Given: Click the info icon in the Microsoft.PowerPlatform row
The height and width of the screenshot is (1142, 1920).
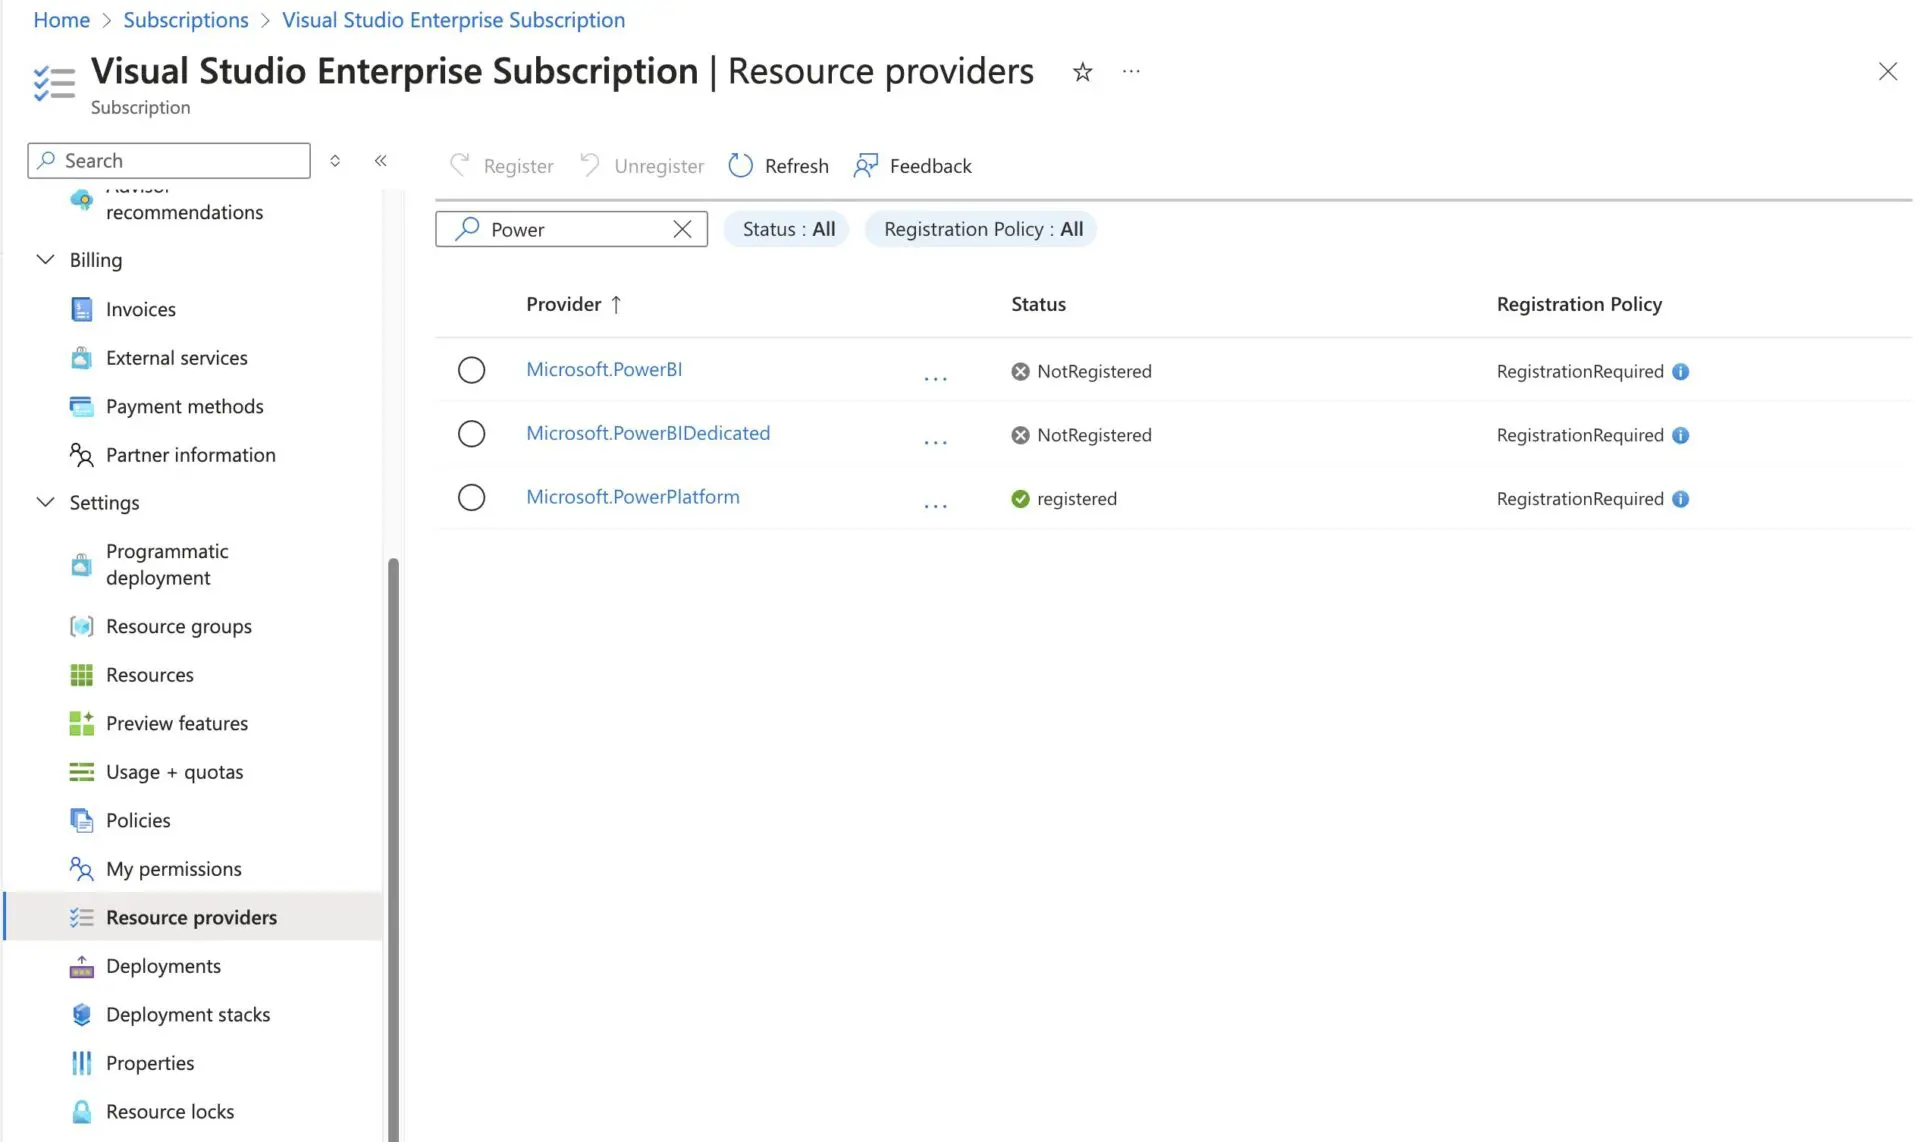Looking at the screenshot, I should (1680, 499).
